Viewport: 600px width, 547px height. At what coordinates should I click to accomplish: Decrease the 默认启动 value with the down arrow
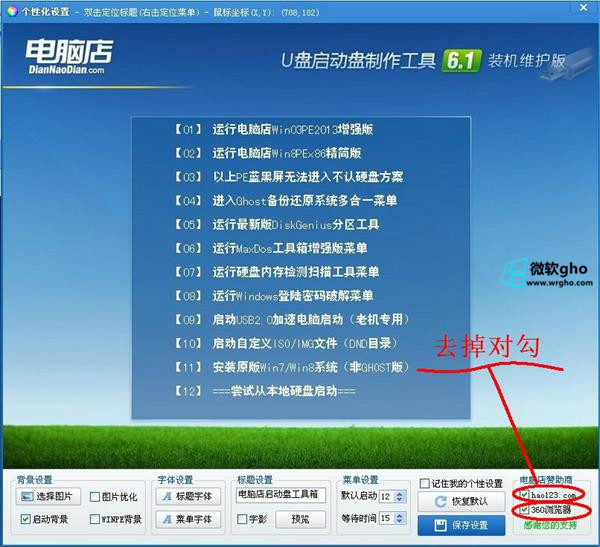click(x=399, y=499)
